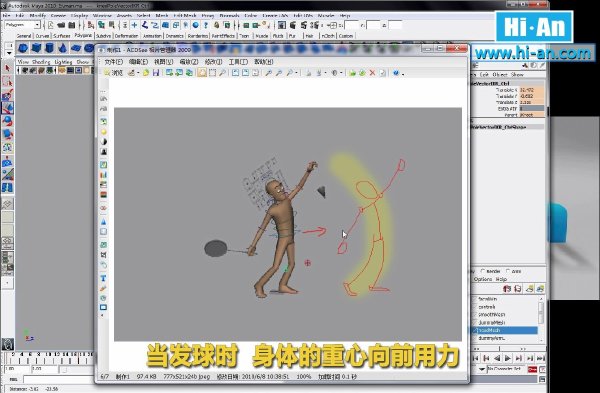The height and width of the screenshot is (393, 600).
Task: Switch to the Dynamics shelf tab
Action: click(174, 36)
